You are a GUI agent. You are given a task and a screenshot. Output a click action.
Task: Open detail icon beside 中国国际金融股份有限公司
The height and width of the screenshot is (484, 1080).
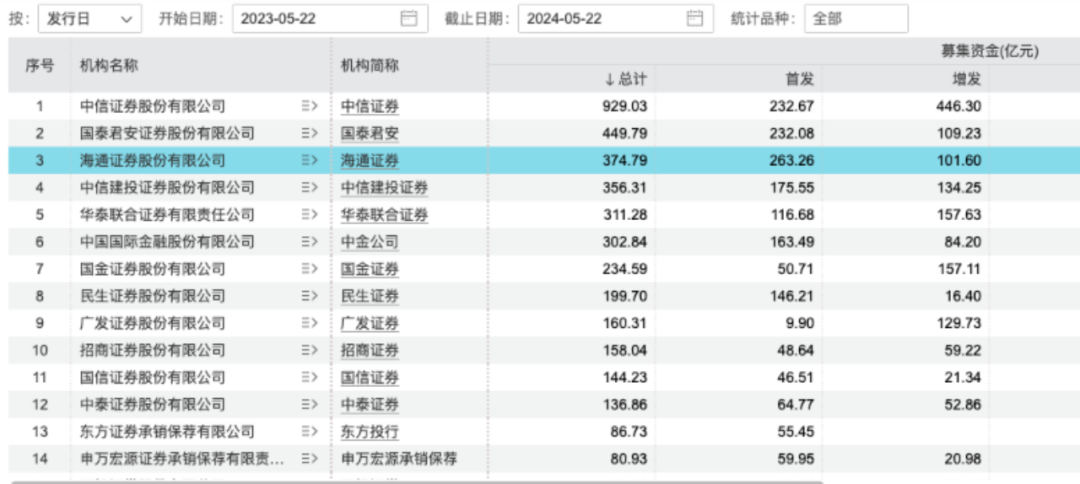tap(309, 242)
